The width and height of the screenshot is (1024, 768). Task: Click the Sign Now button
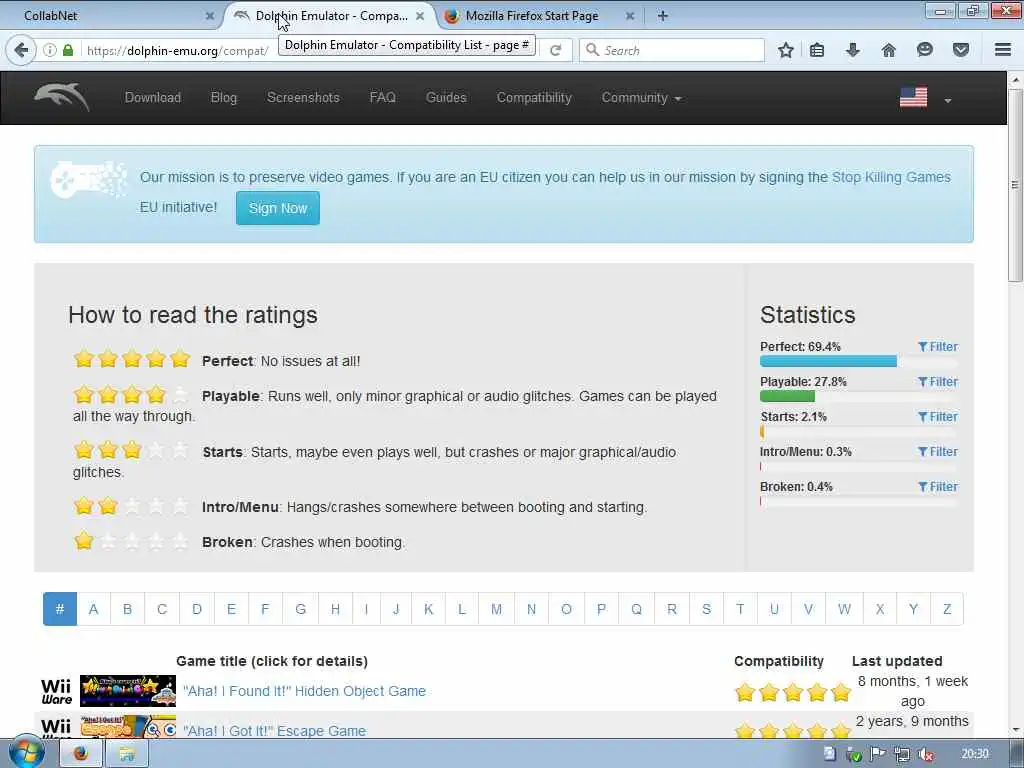tap(278, 208)
